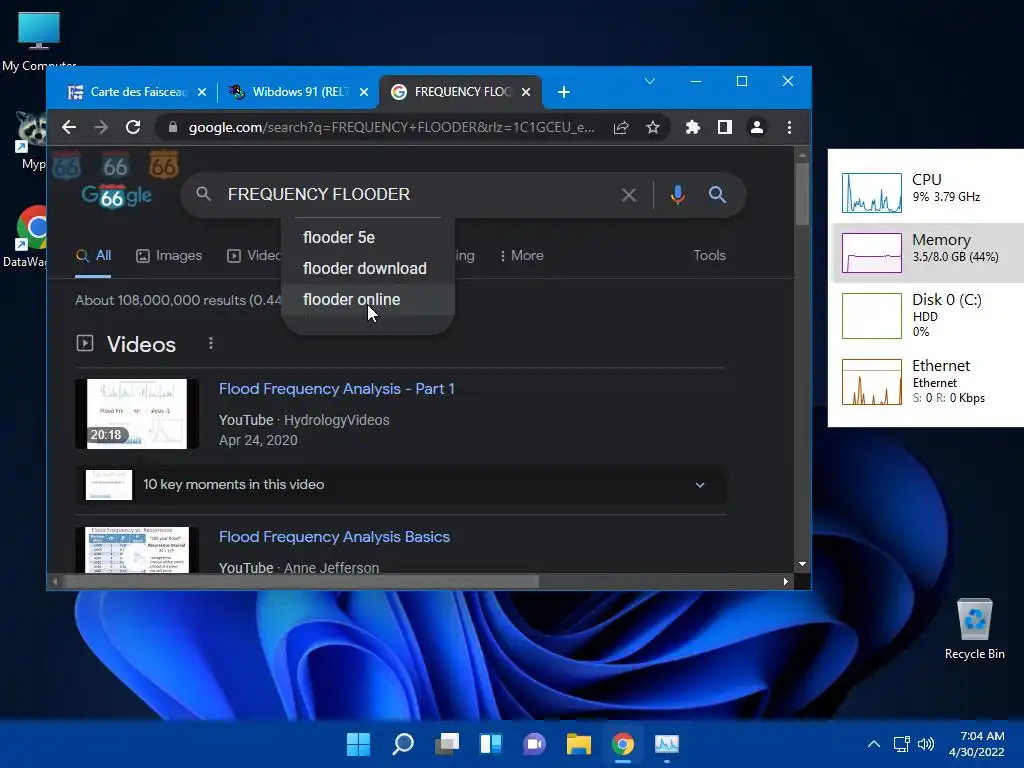Open Task Manager taskbar icon
Image resolution: width=1024 pixels, height=768 pixels.
coord(667,744)
